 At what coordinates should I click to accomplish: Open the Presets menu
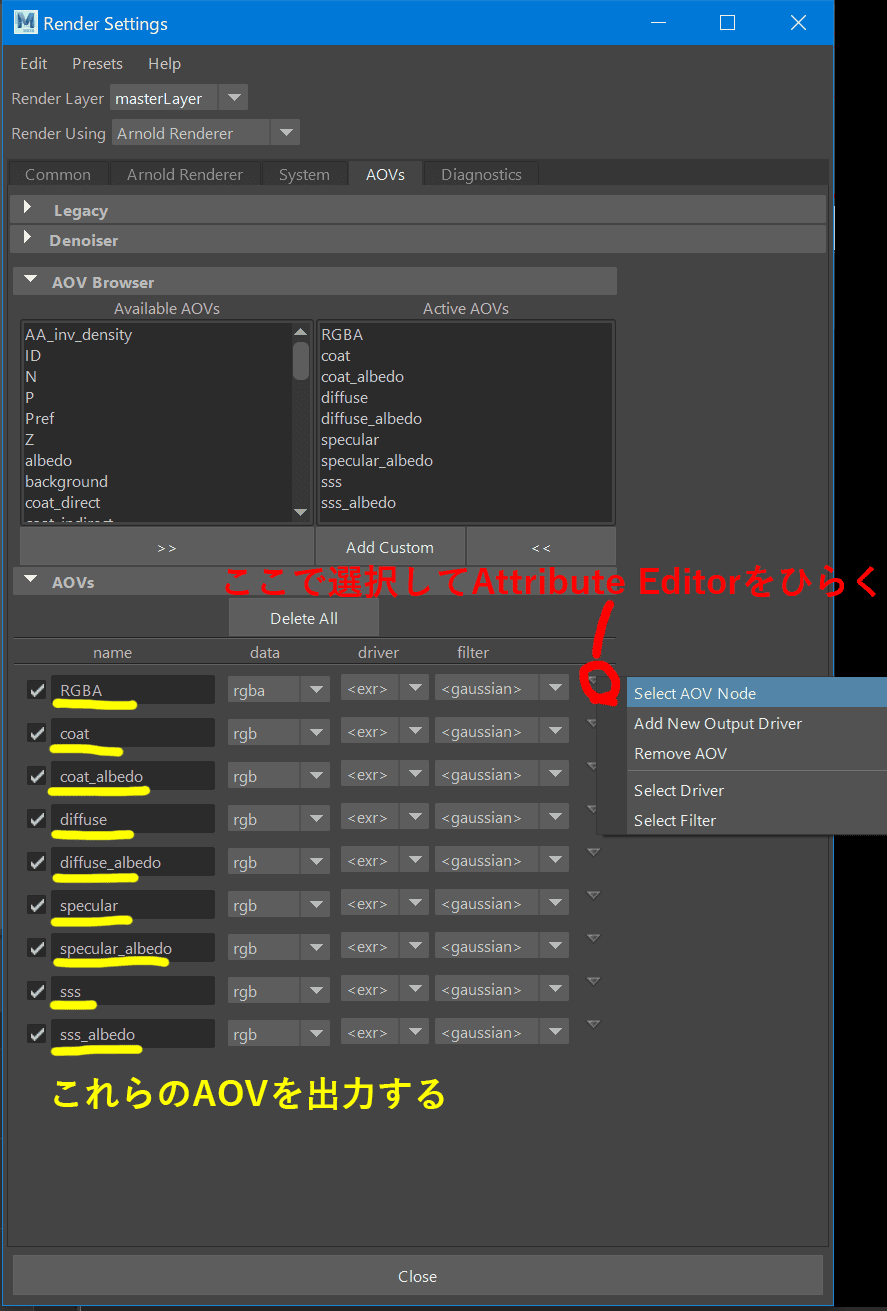97,63
